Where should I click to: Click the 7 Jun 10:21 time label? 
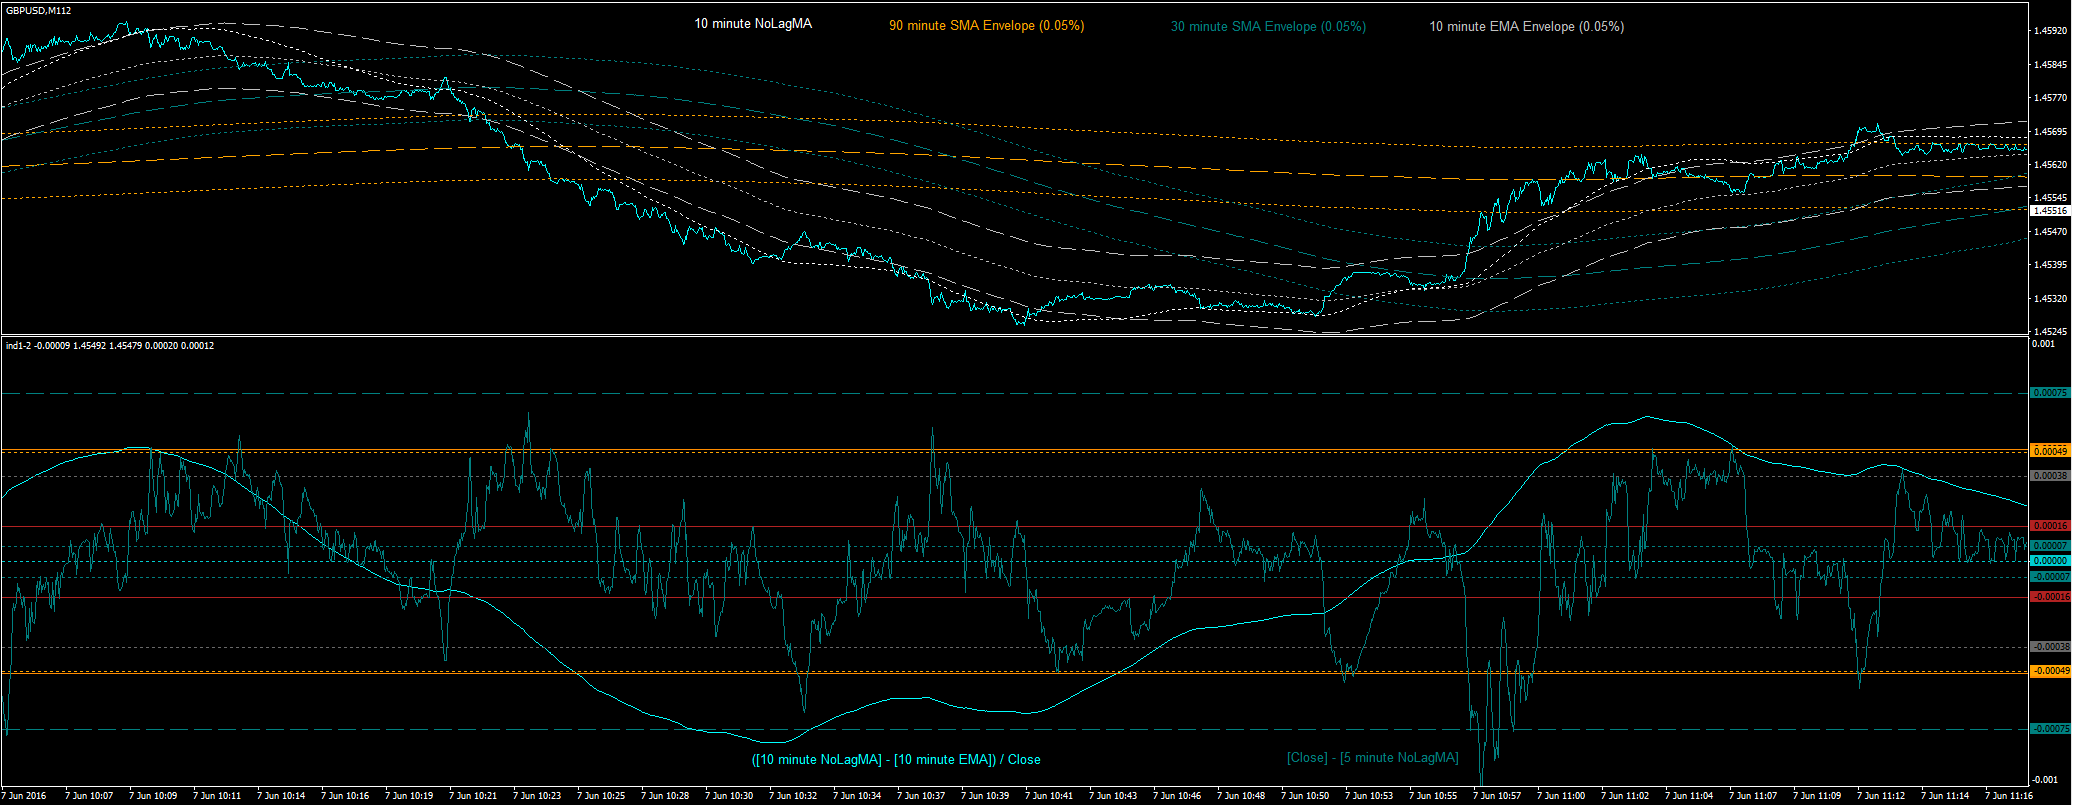click(473, 797)
